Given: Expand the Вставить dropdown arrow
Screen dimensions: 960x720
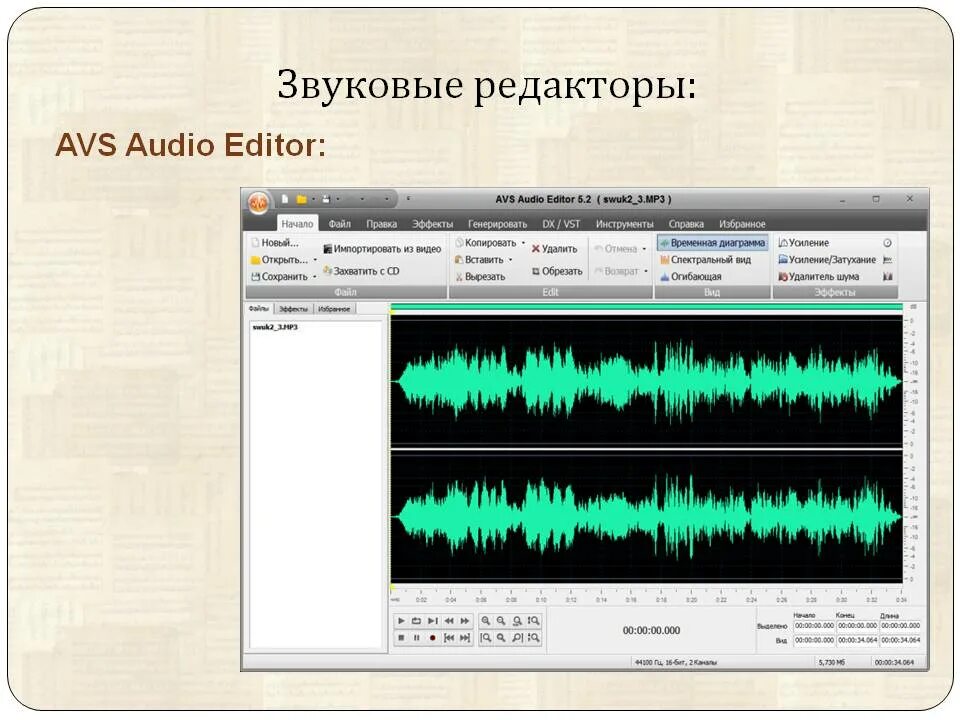Looking at the screenshot, I should 511,260.
